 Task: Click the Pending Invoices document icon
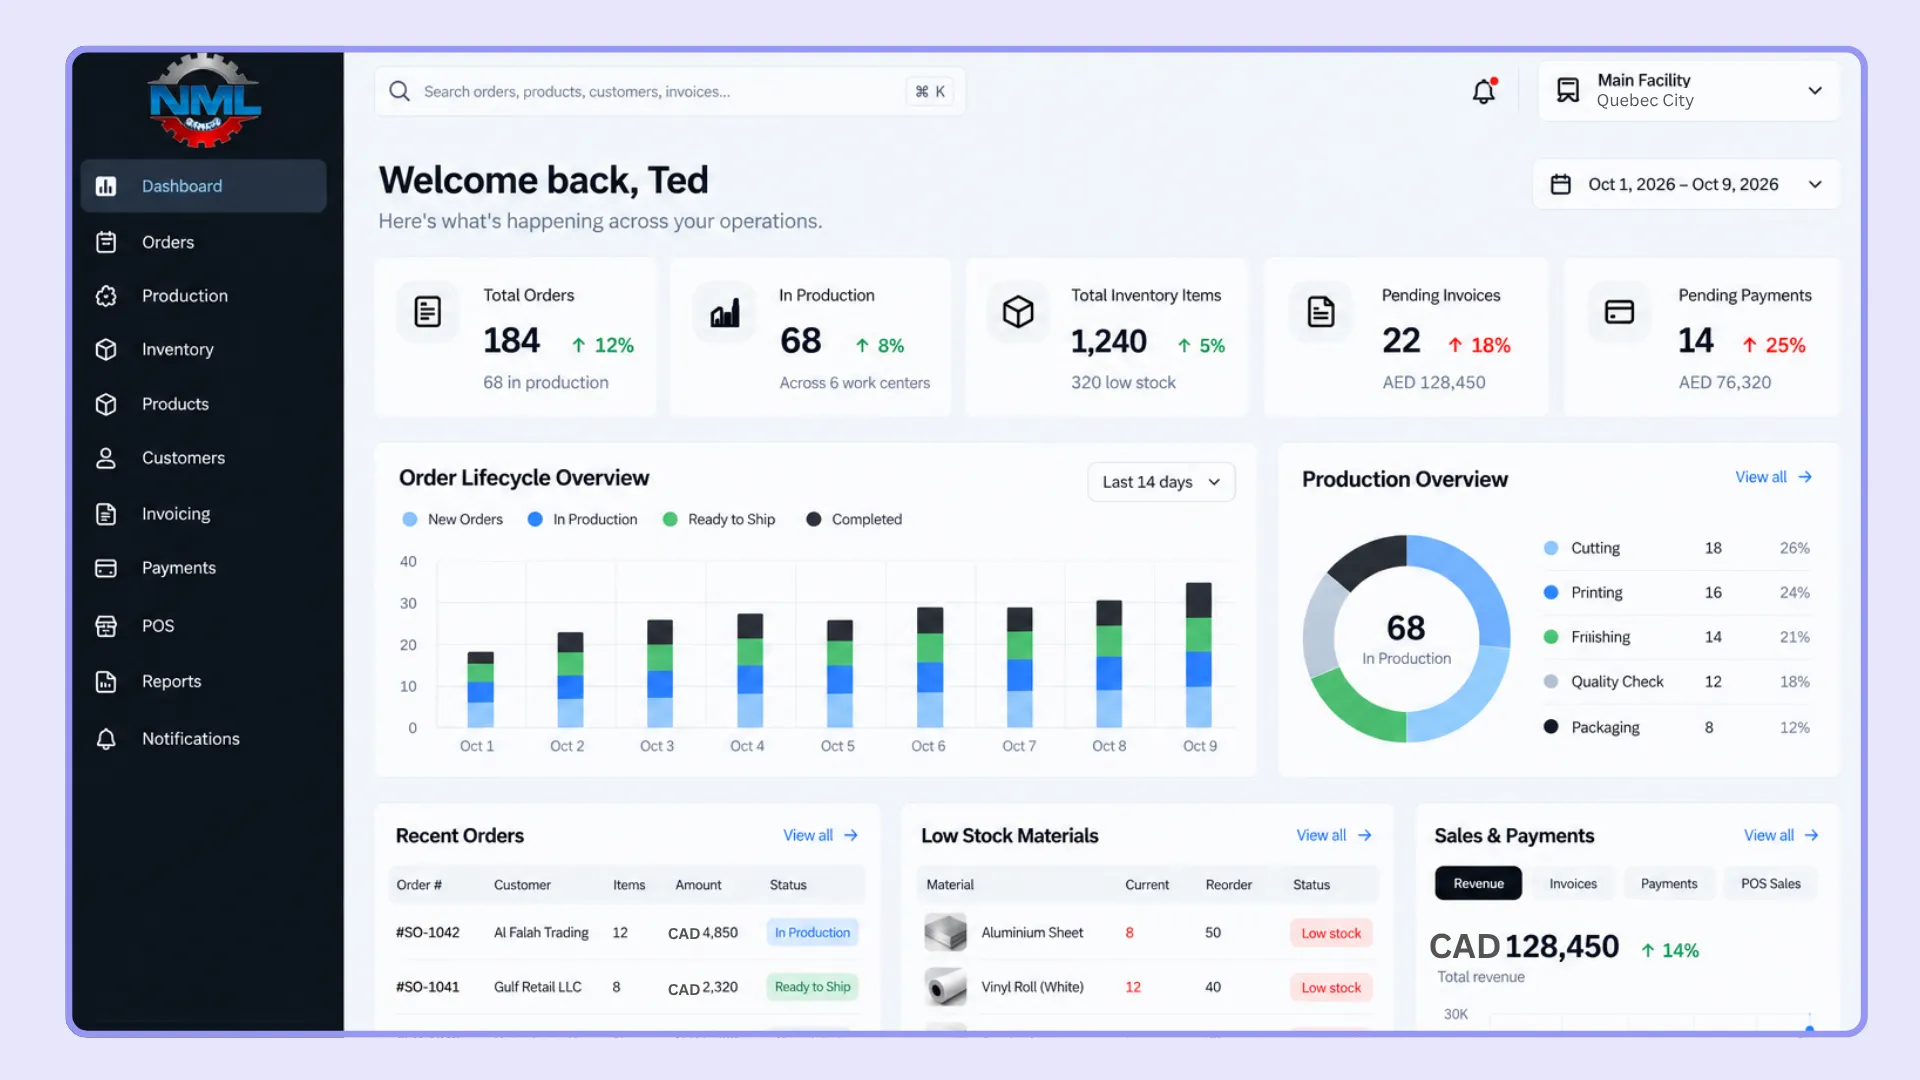pos(1321,312)
